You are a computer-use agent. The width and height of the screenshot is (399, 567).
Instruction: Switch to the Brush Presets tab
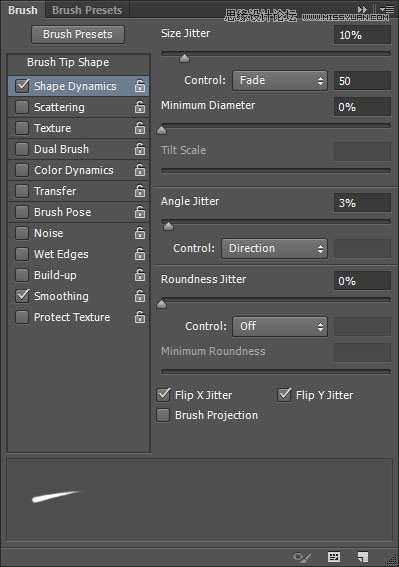87,10
